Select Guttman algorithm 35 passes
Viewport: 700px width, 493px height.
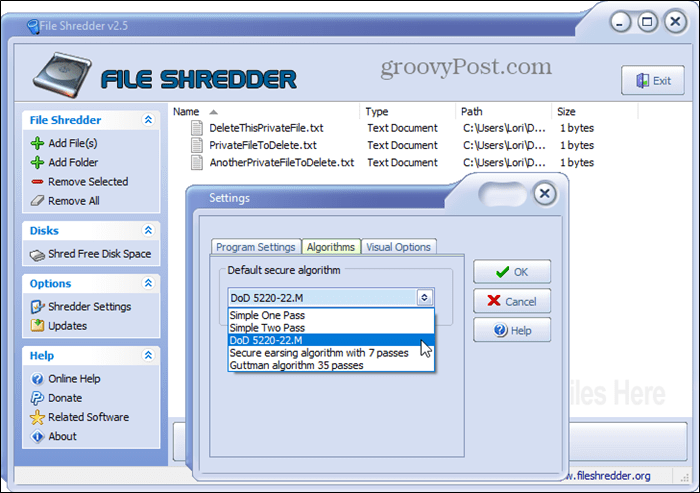click(331, 365)
